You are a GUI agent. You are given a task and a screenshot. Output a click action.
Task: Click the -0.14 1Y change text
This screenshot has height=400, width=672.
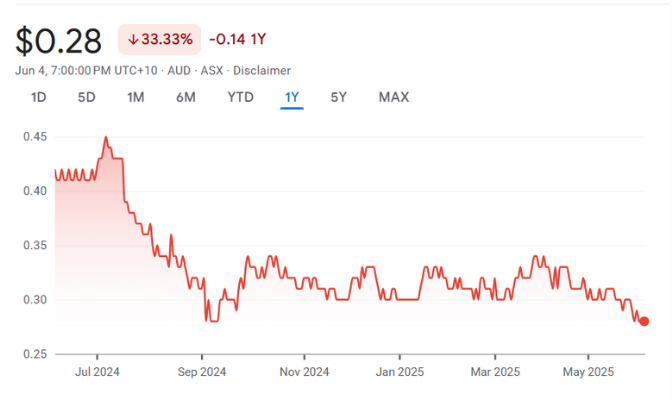coord(237,40)
